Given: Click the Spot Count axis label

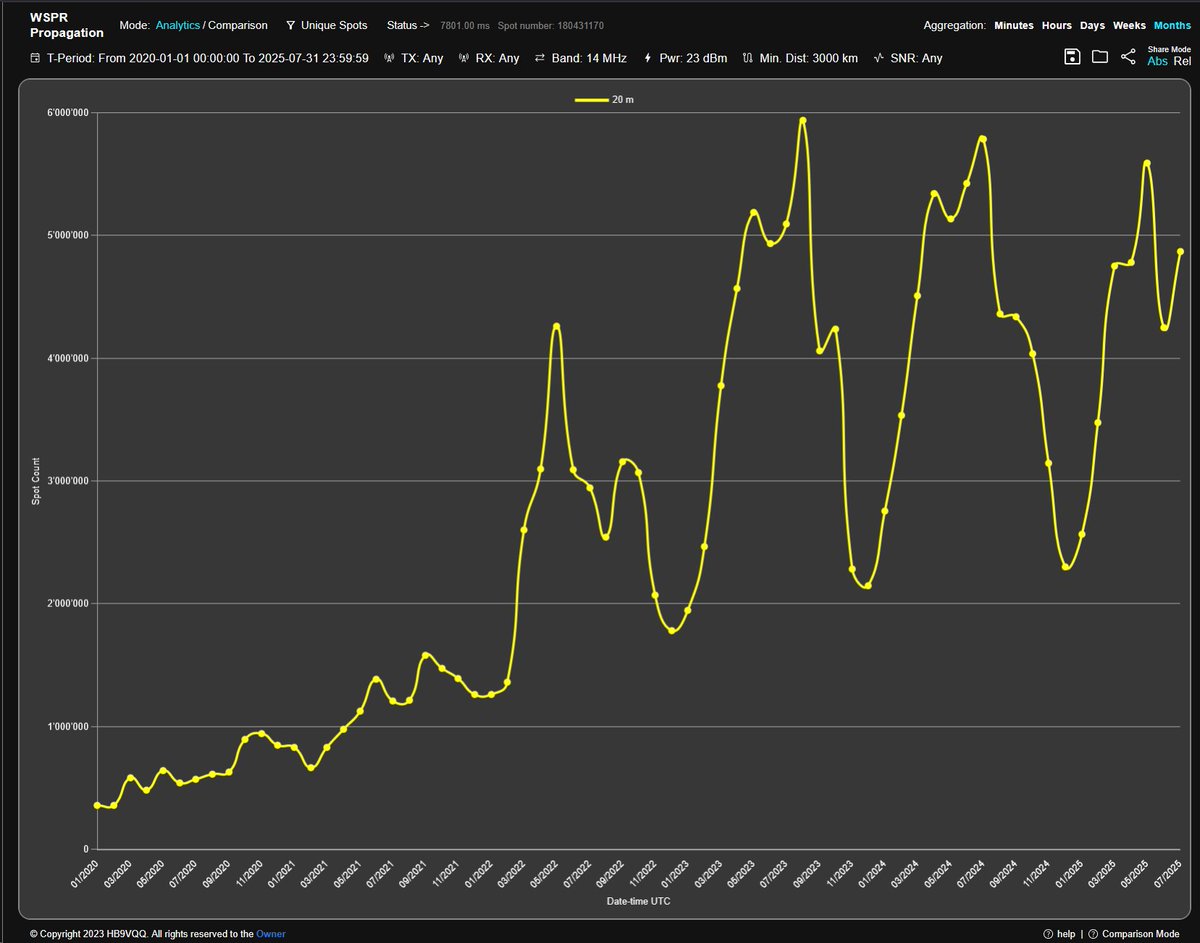Looking at the screenshot, I should 36,481.
